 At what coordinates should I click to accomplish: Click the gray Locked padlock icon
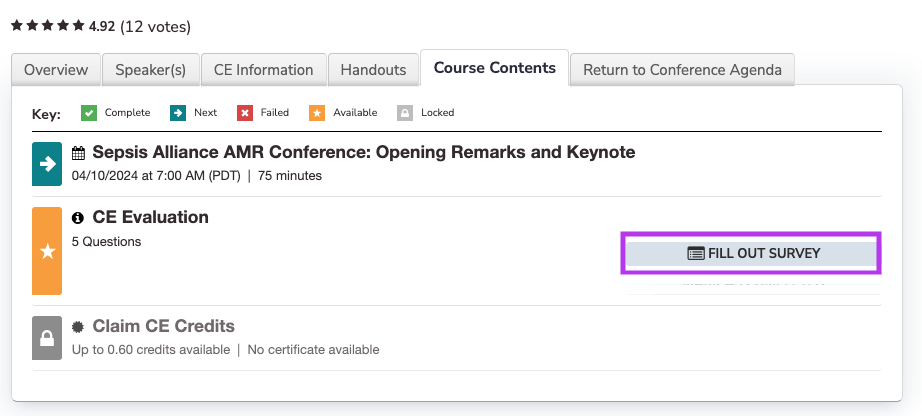click(47, 338)
